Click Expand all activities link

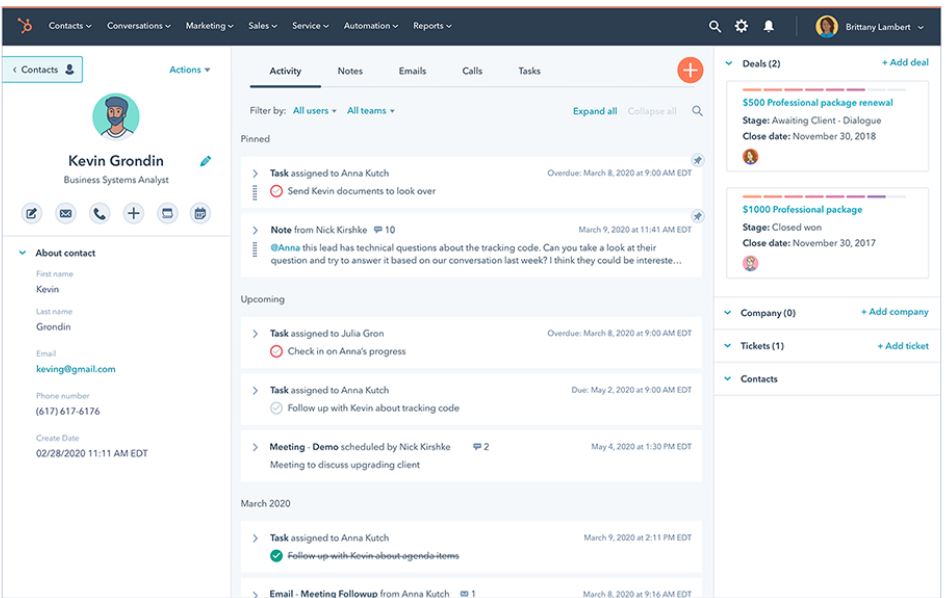(594, 111)
